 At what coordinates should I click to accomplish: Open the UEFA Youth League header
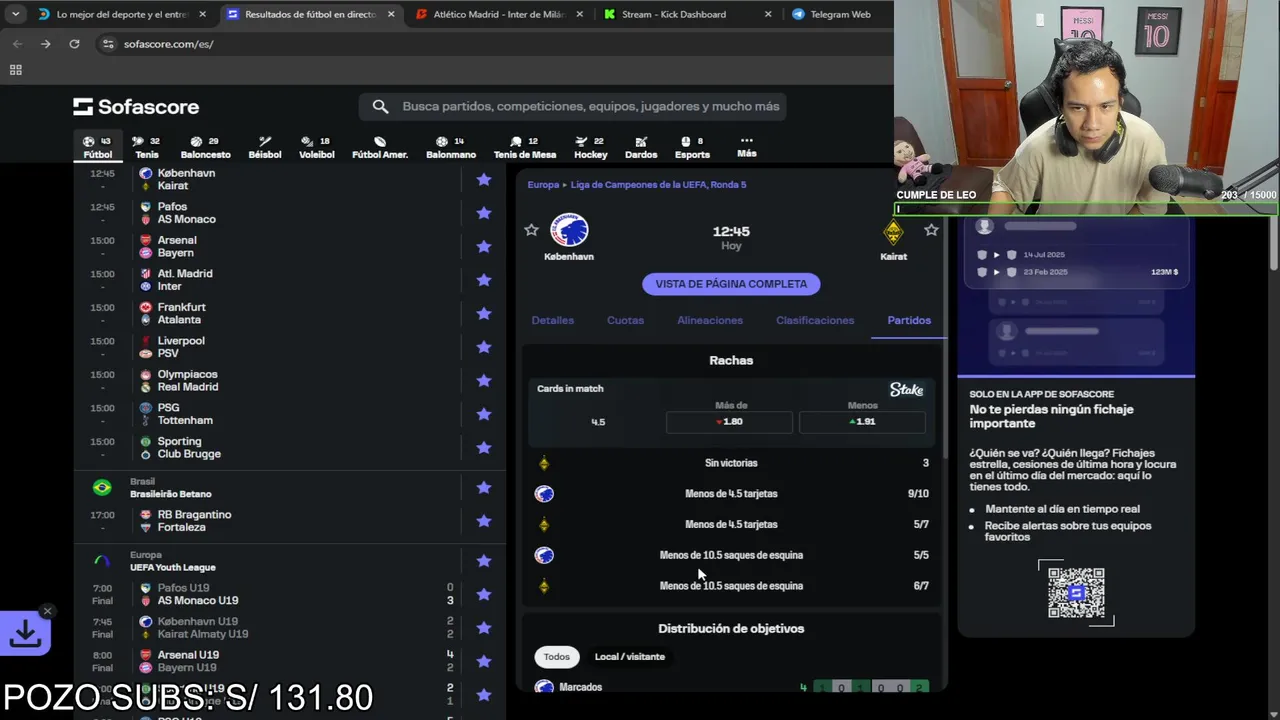(x=172, y=567)
